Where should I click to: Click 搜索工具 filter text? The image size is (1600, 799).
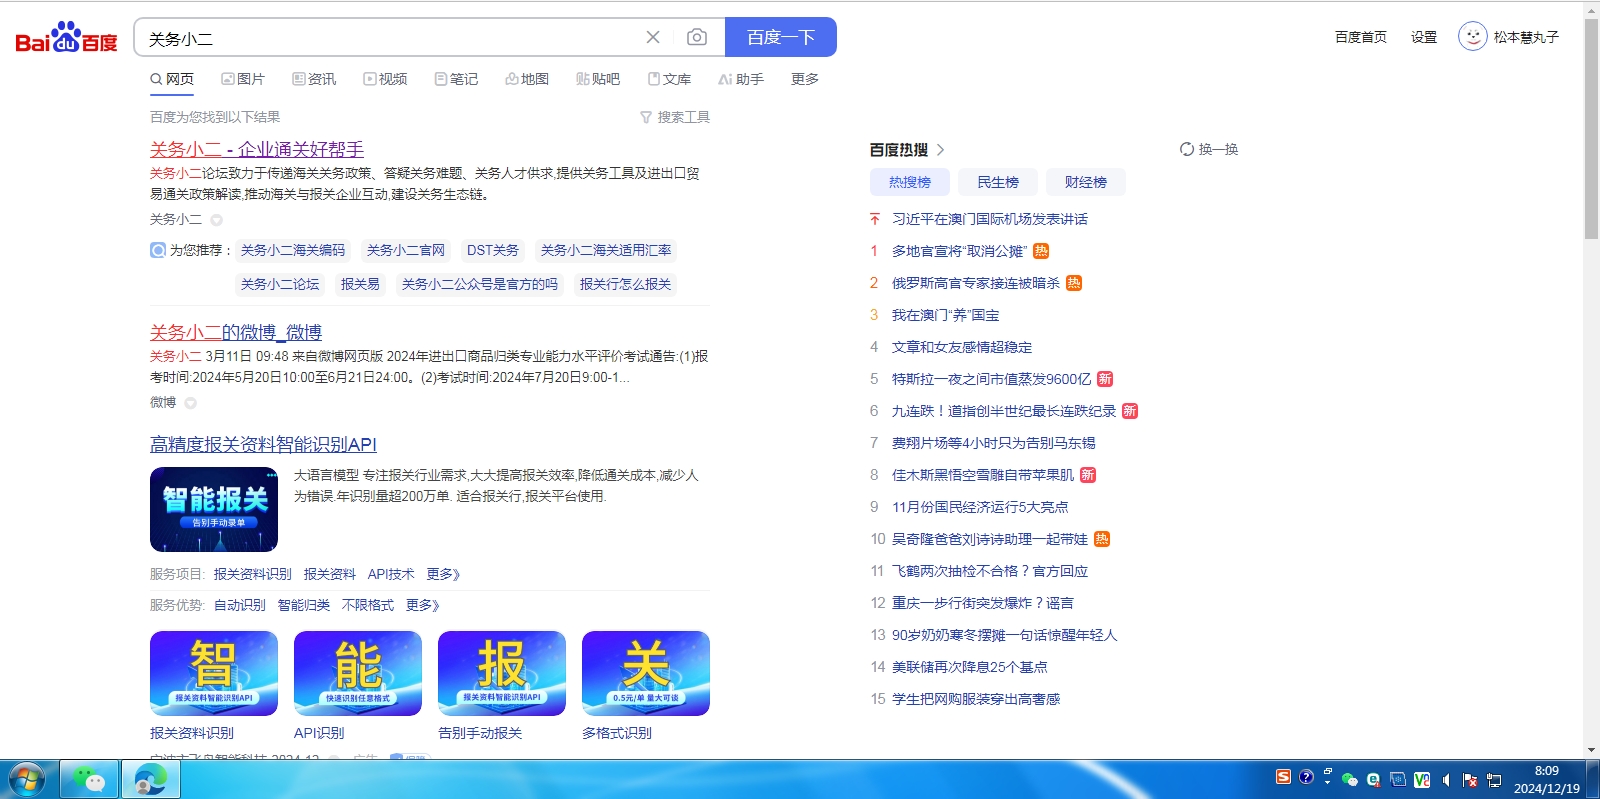pyautogui.click(x=683, y=117)
